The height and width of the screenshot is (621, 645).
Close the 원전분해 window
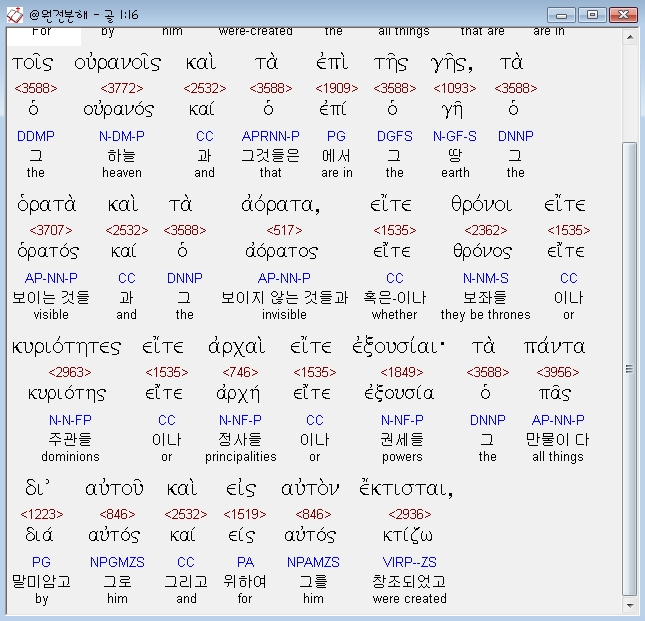point(623,15)
